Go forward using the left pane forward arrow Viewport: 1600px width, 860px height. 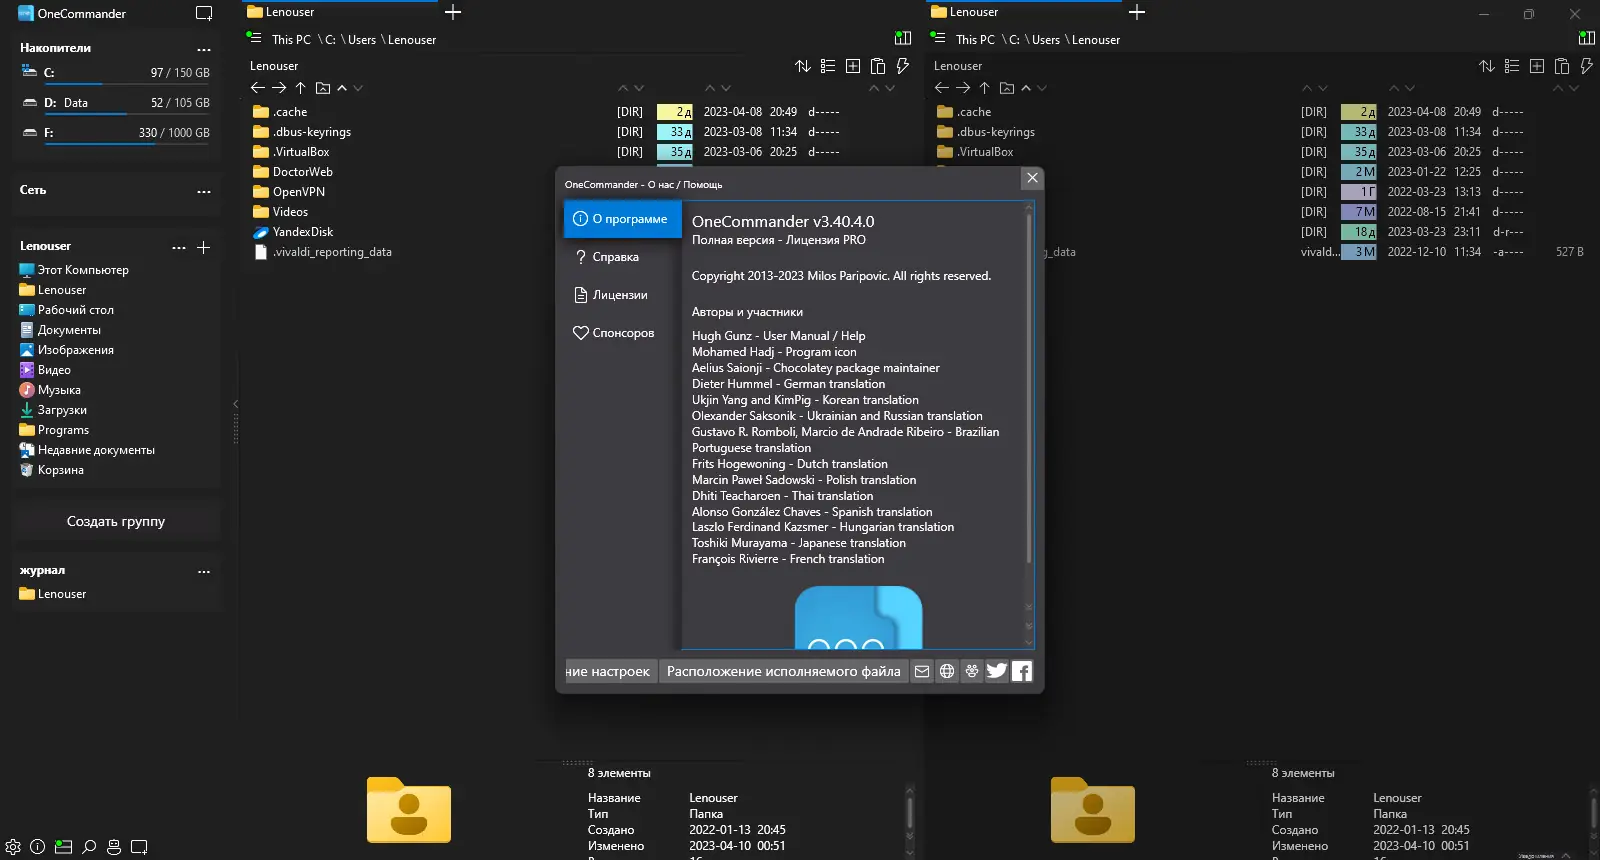pos(279,88)
